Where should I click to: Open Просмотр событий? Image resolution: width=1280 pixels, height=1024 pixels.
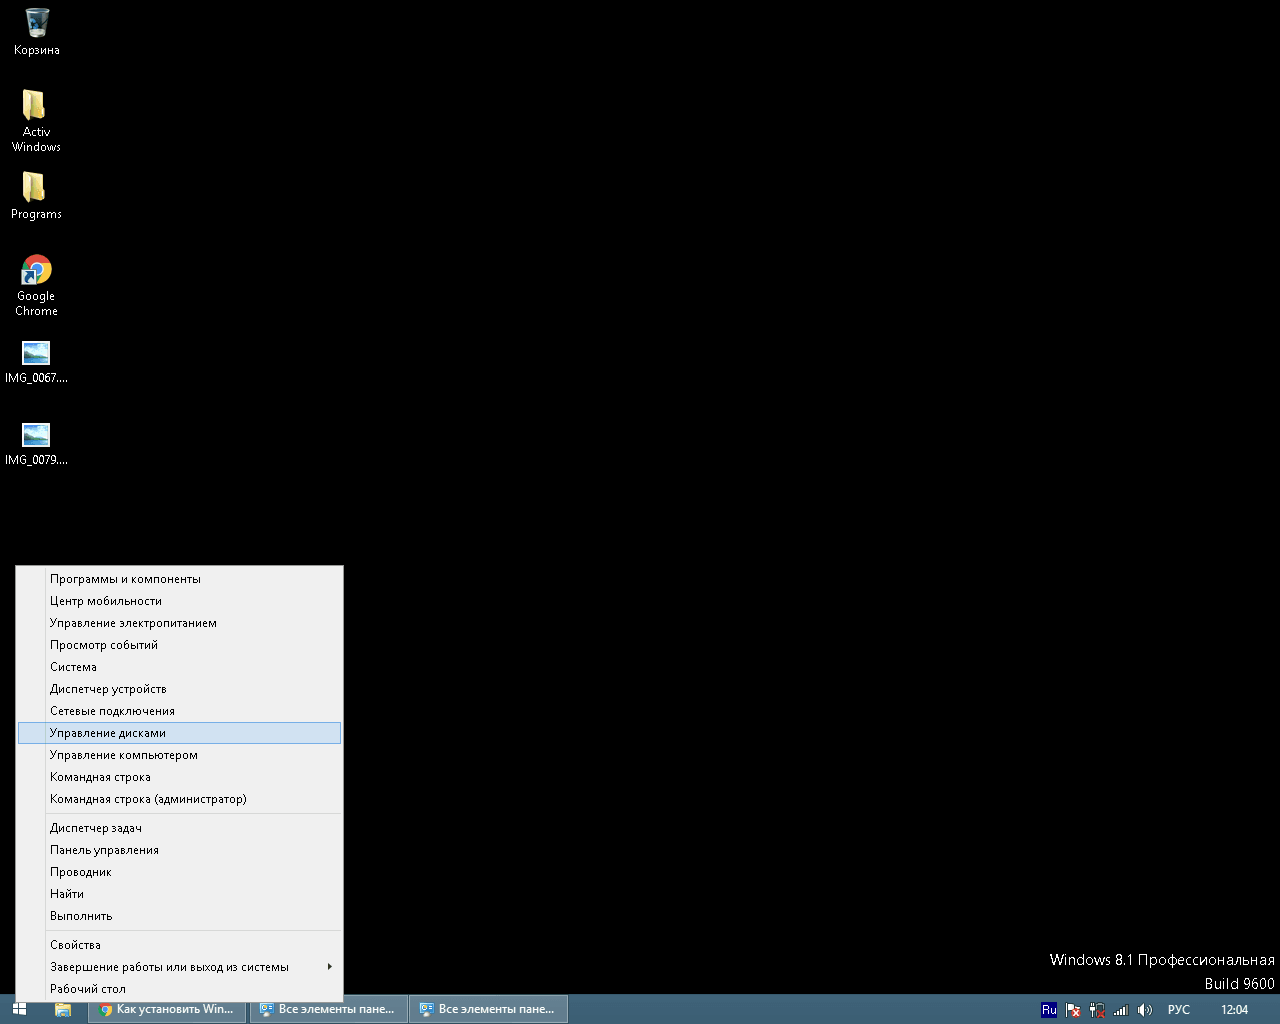click(180, 645)
